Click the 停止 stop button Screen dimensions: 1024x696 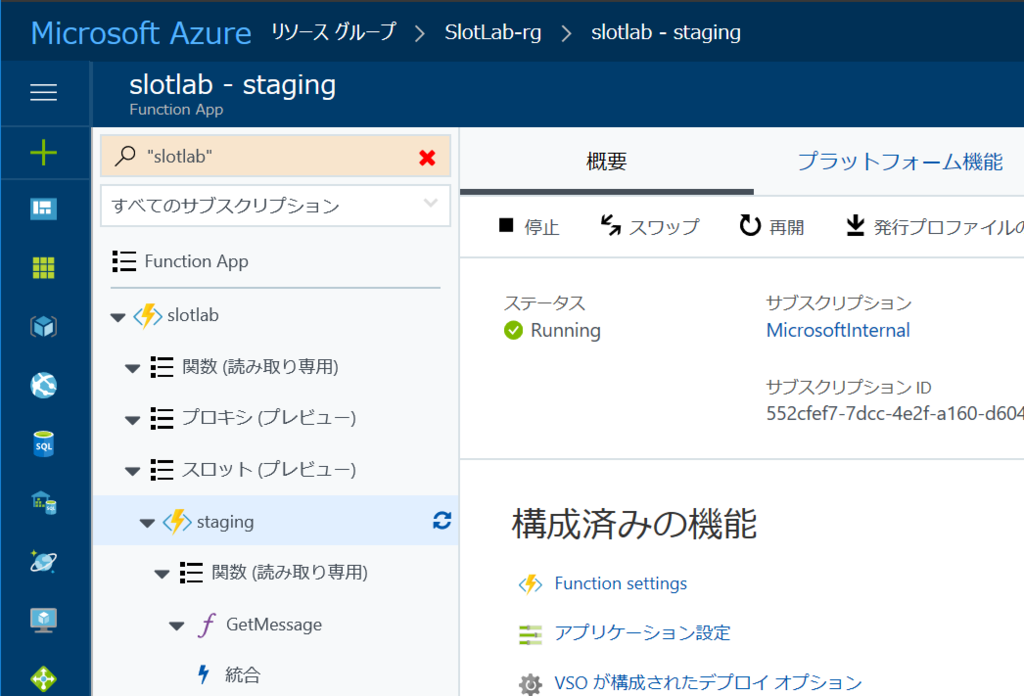(x=529, y=227)
